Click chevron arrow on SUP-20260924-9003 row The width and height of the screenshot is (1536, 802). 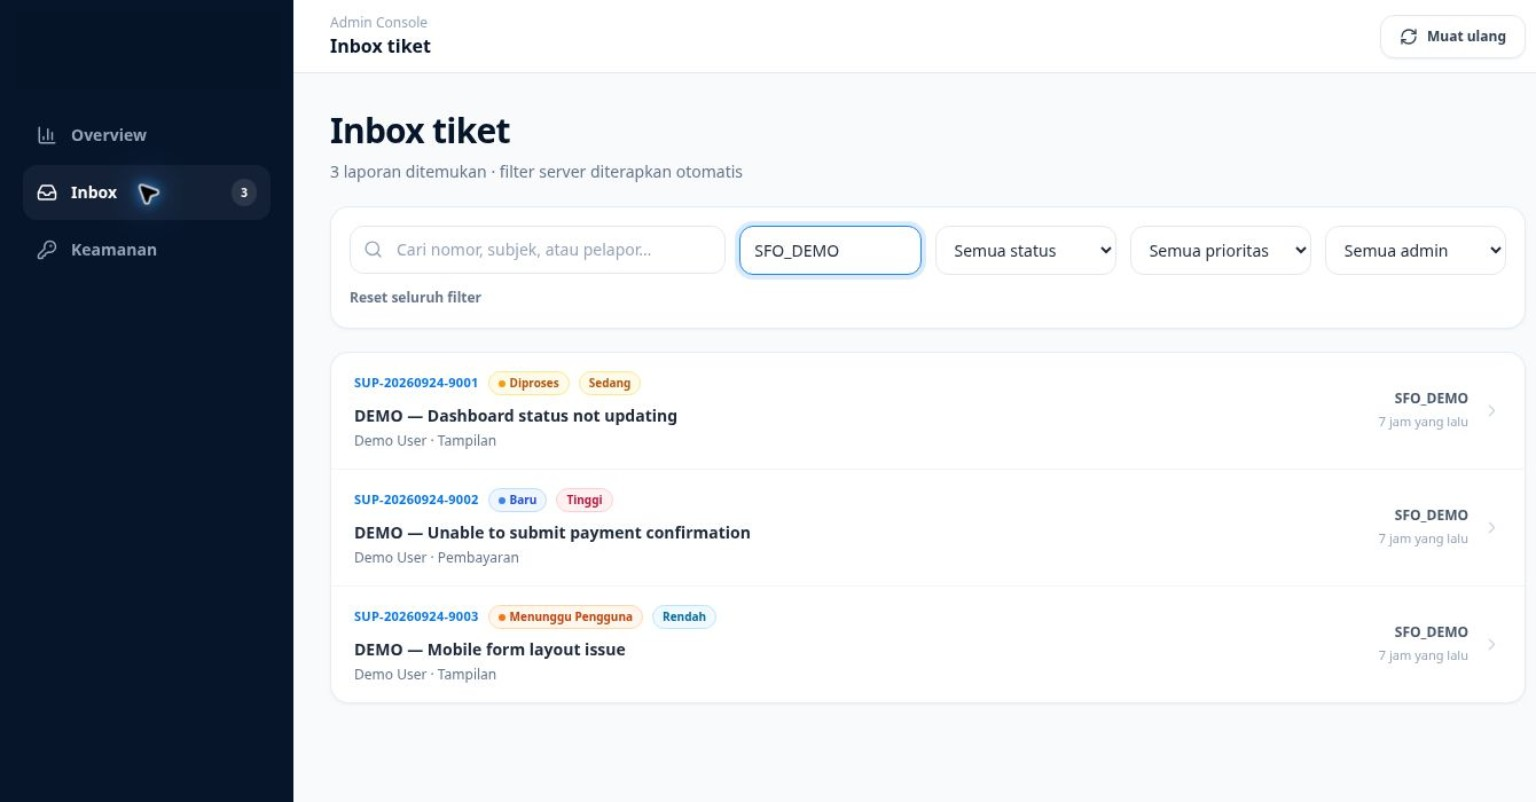click(1491, 645)
